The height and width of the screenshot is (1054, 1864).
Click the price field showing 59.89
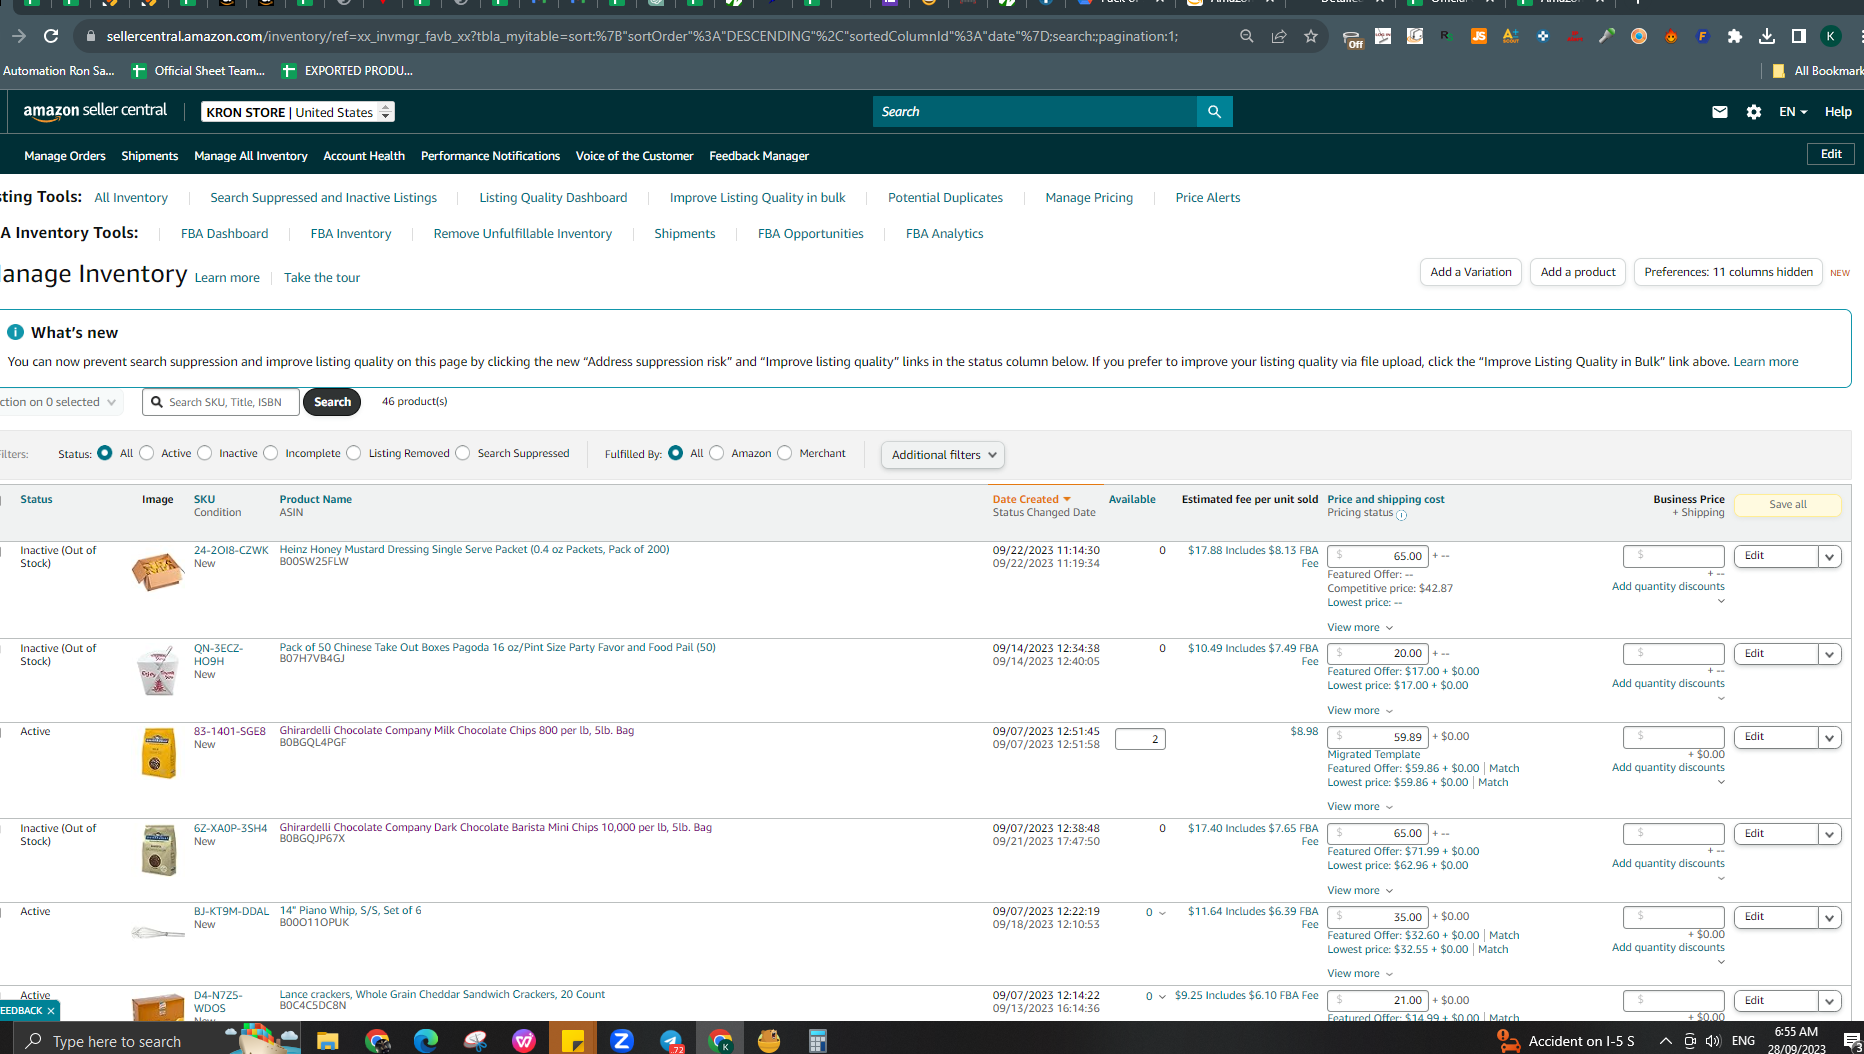(x=1377, y=737)
